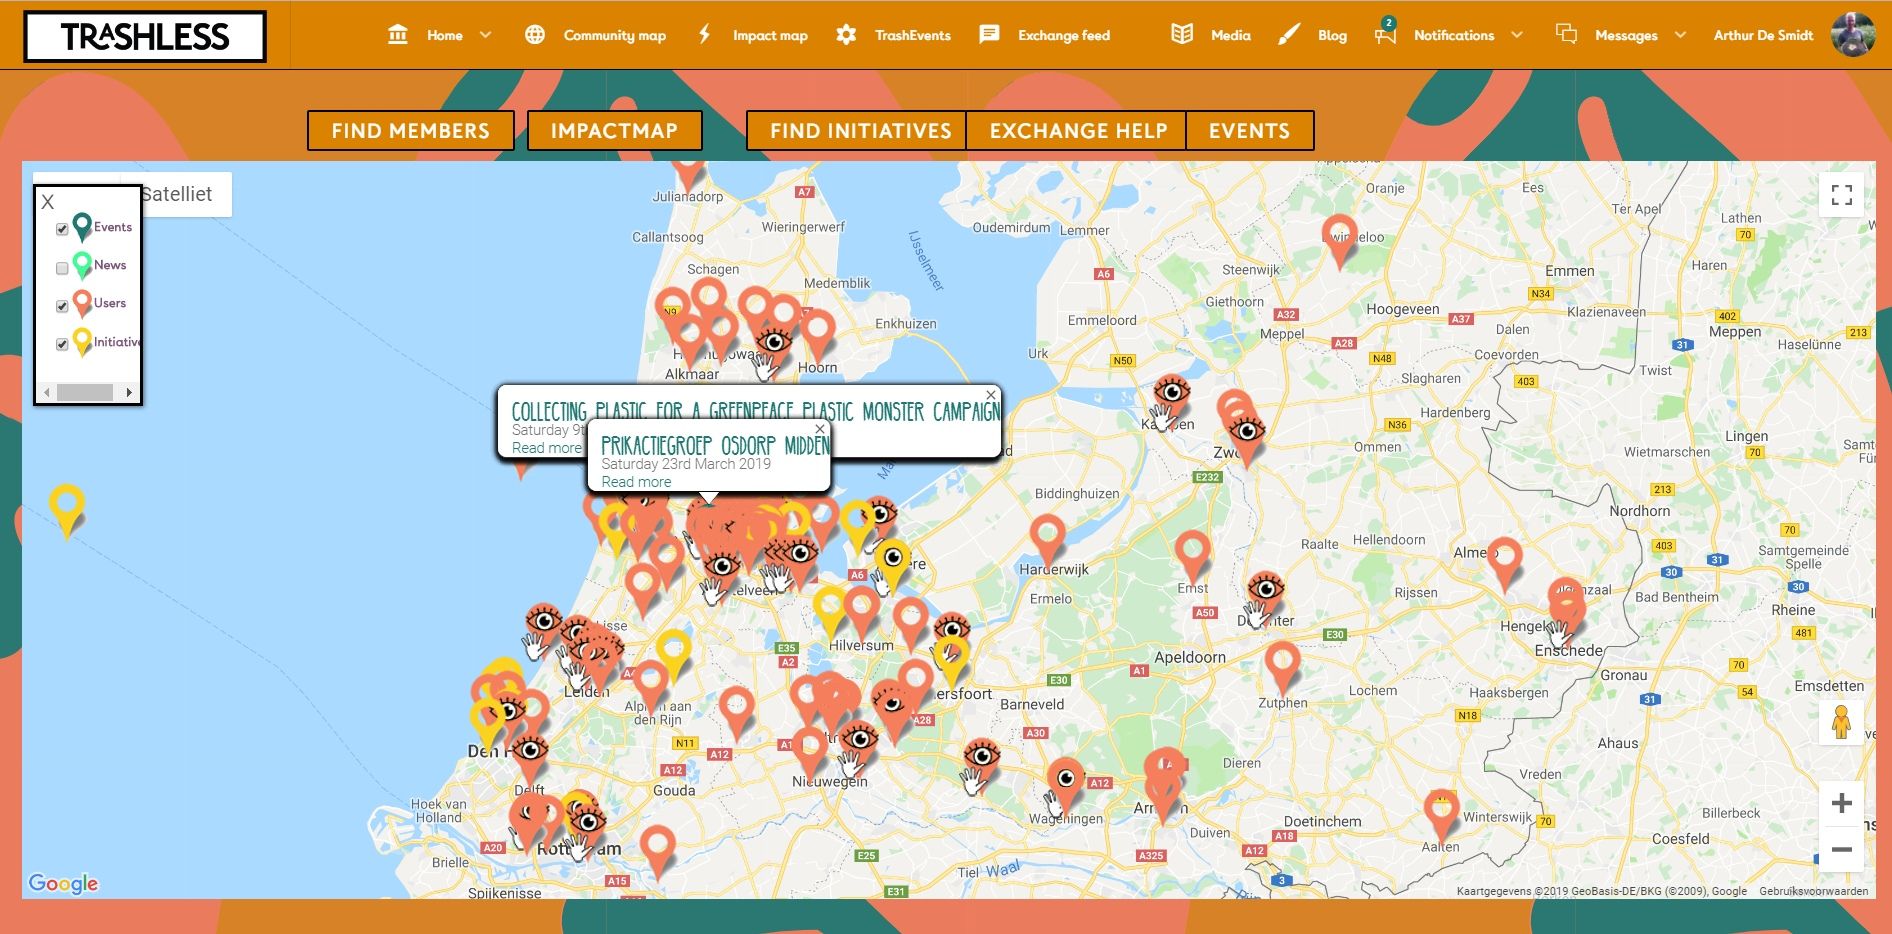Click the Notifications icon with badge 2

[x=1385, y=33]
